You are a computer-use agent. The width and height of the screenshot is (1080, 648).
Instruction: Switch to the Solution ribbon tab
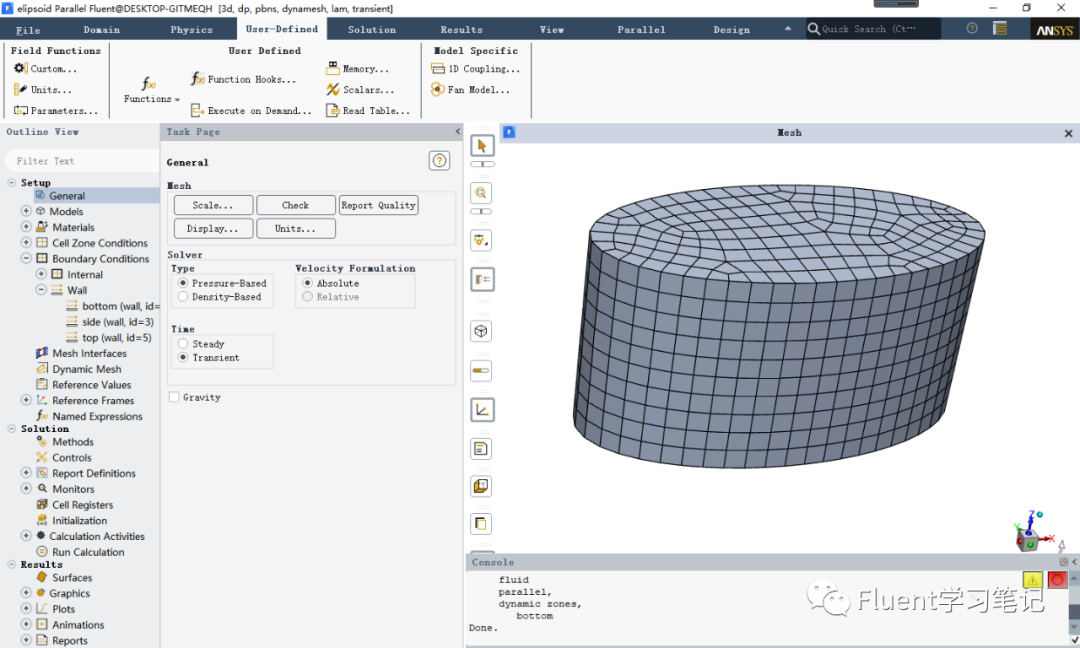[x=372, y=30]
